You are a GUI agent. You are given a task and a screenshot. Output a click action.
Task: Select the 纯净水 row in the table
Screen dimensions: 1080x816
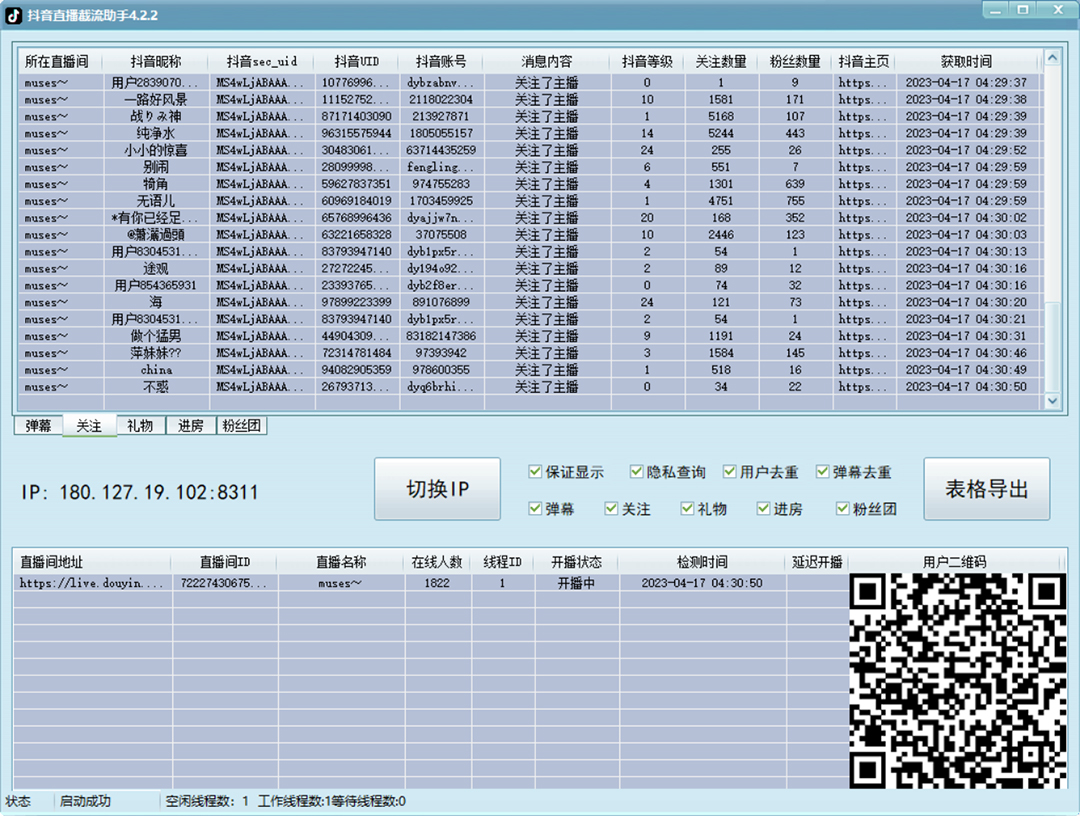pos(300,133)
